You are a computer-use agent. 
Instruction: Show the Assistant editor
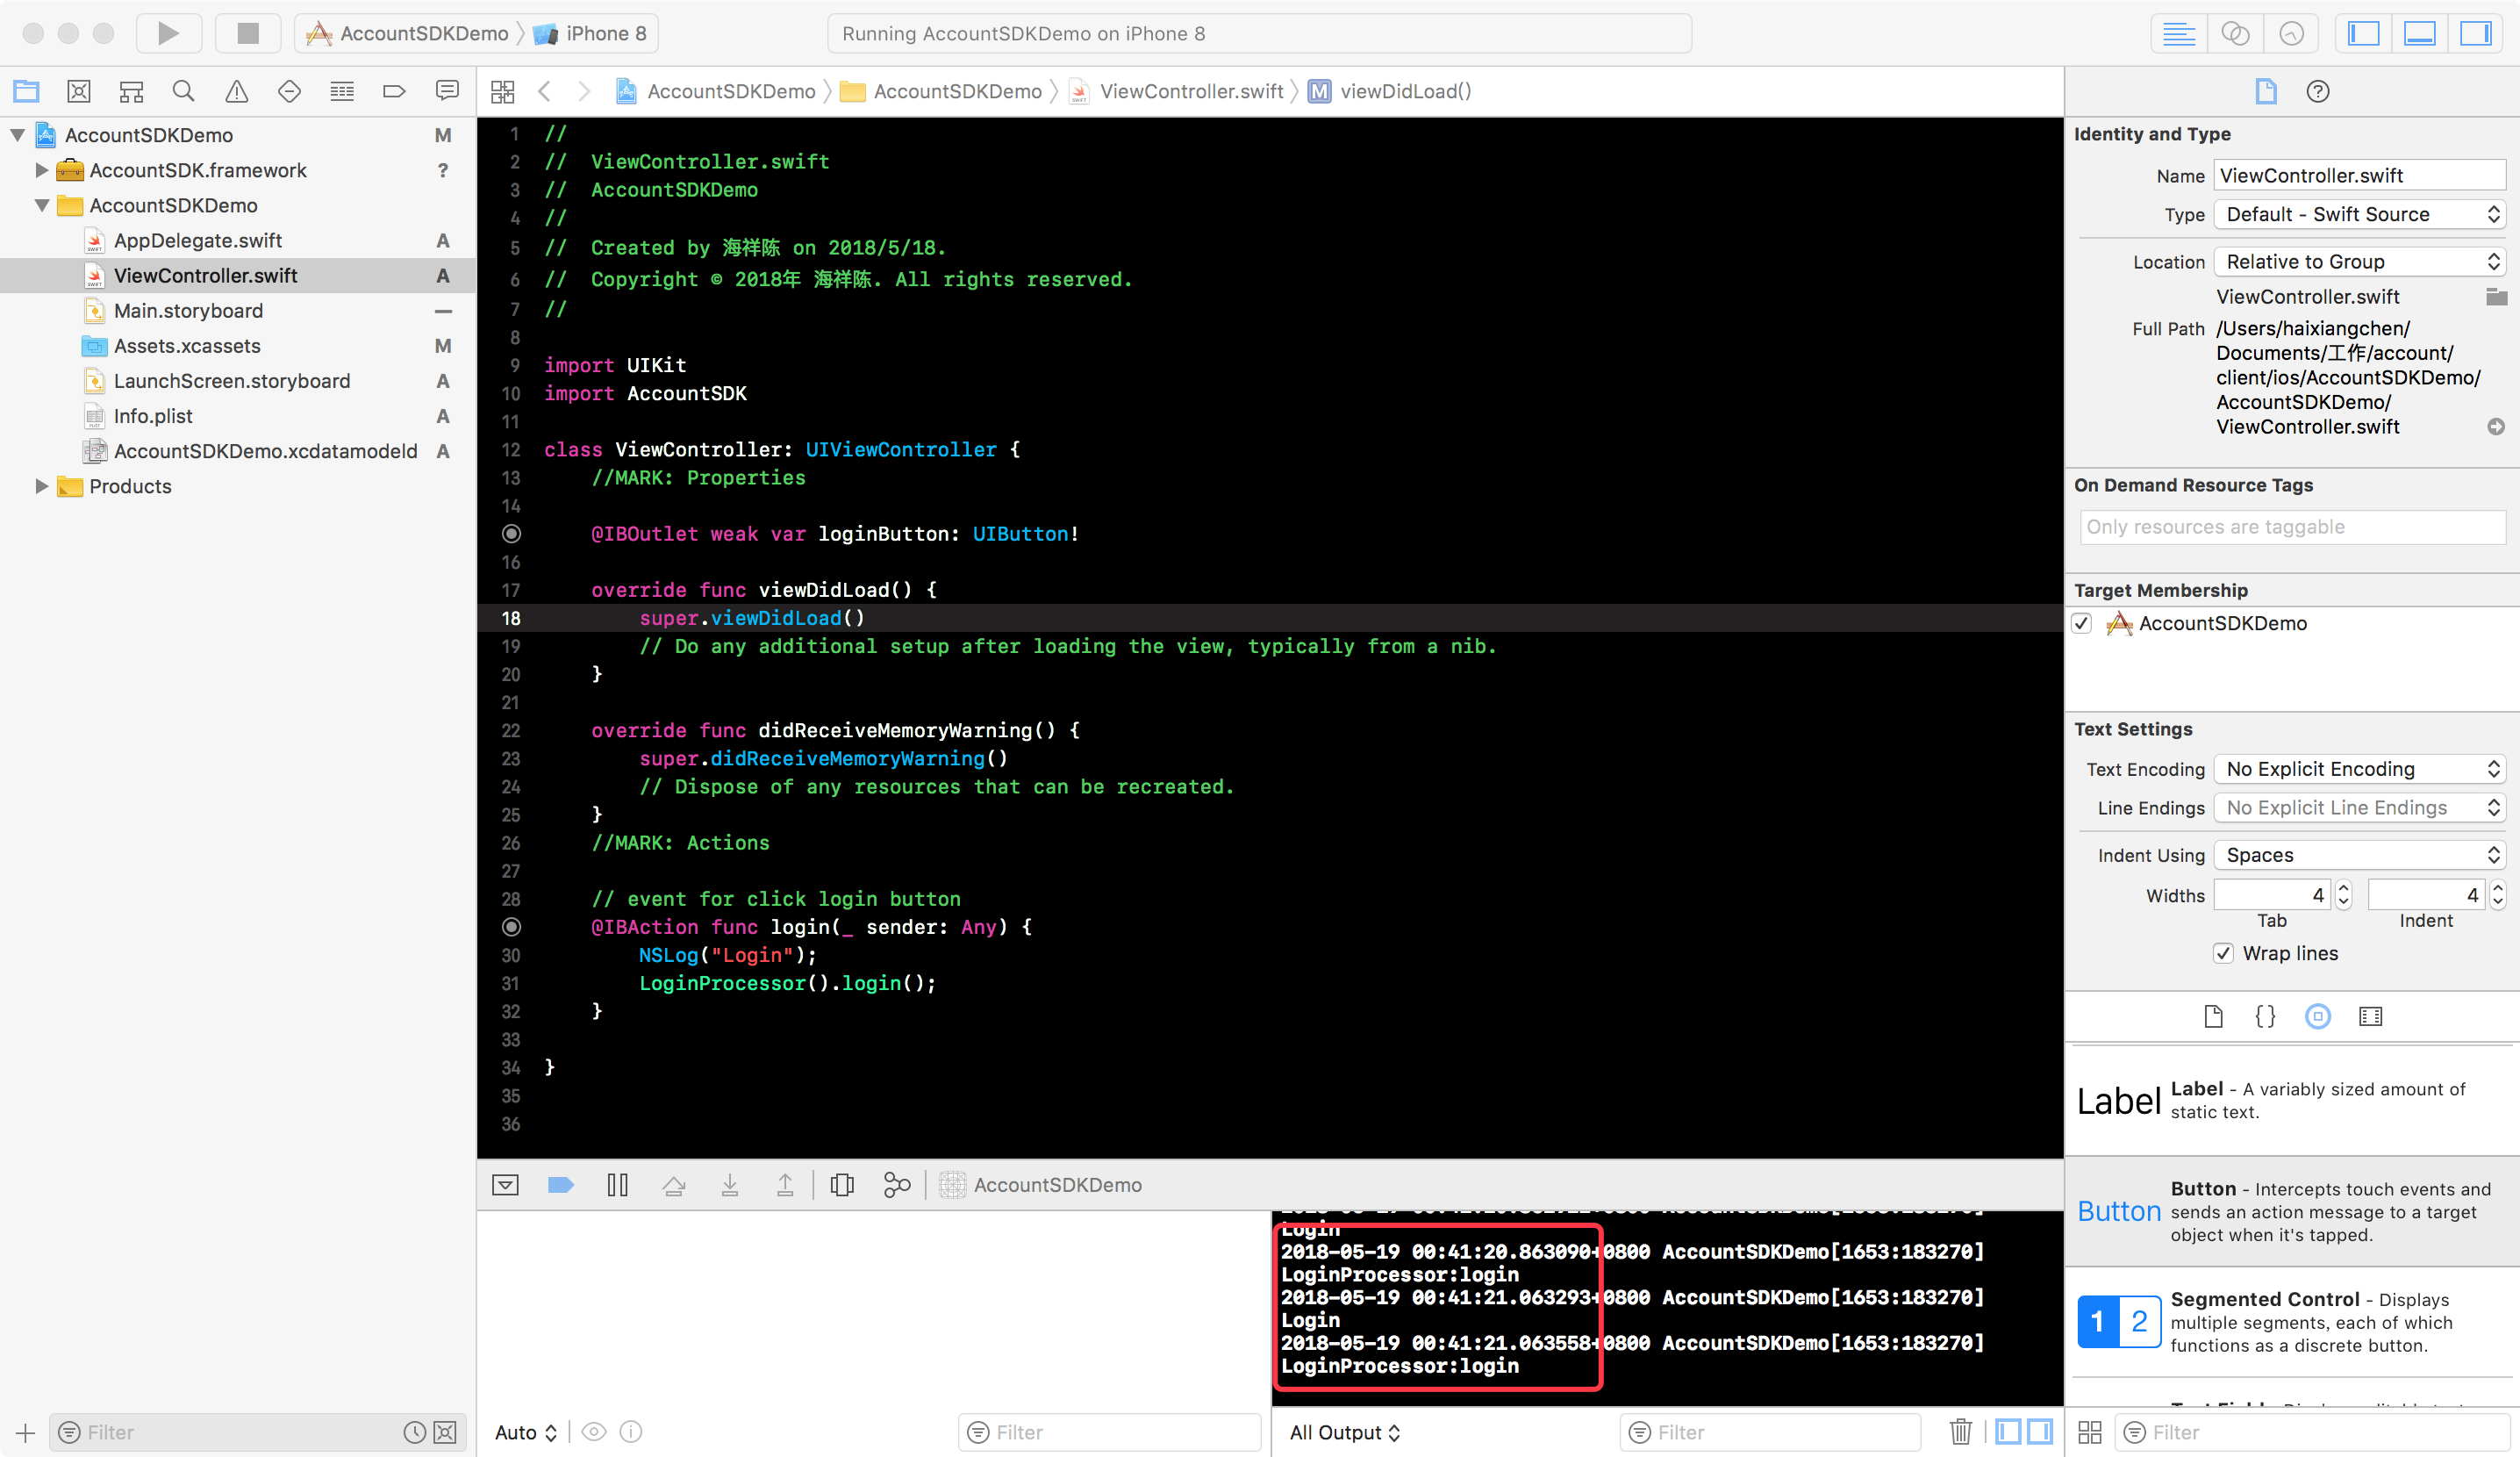coord(2235,33)
